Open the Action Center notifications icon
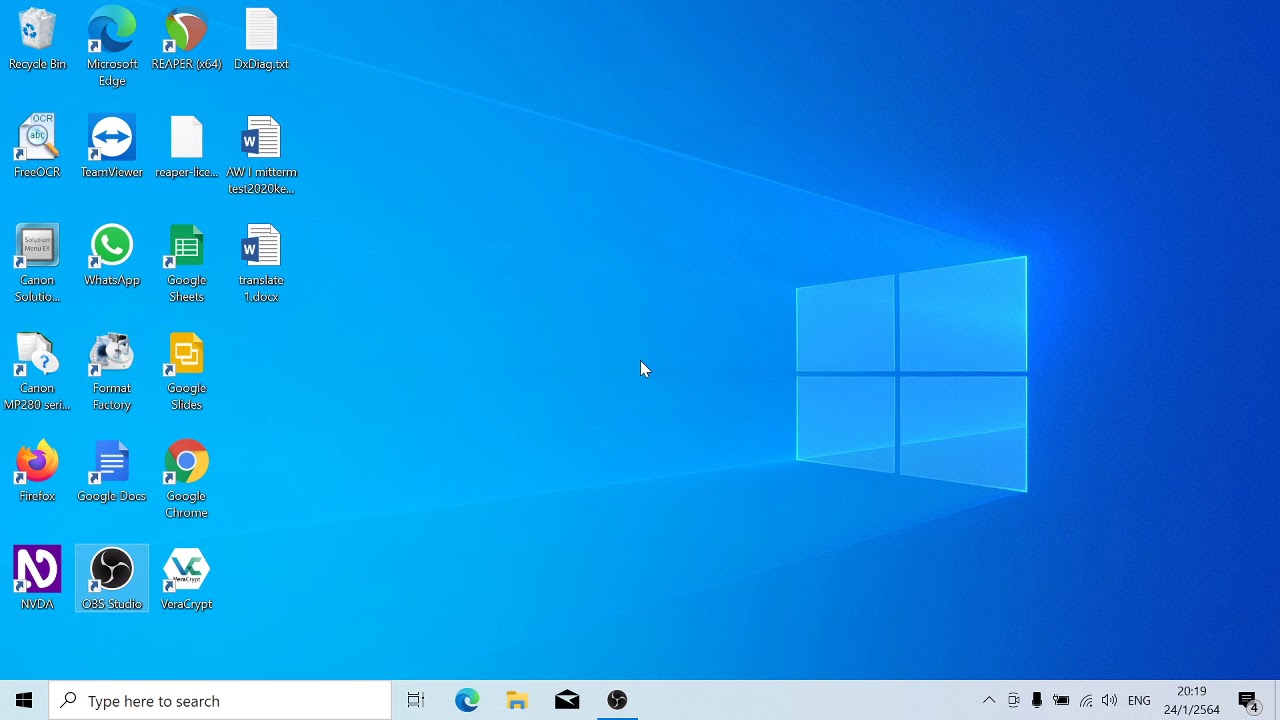1280x720 pixels. pyautogui.click(x=1249, y=700)
